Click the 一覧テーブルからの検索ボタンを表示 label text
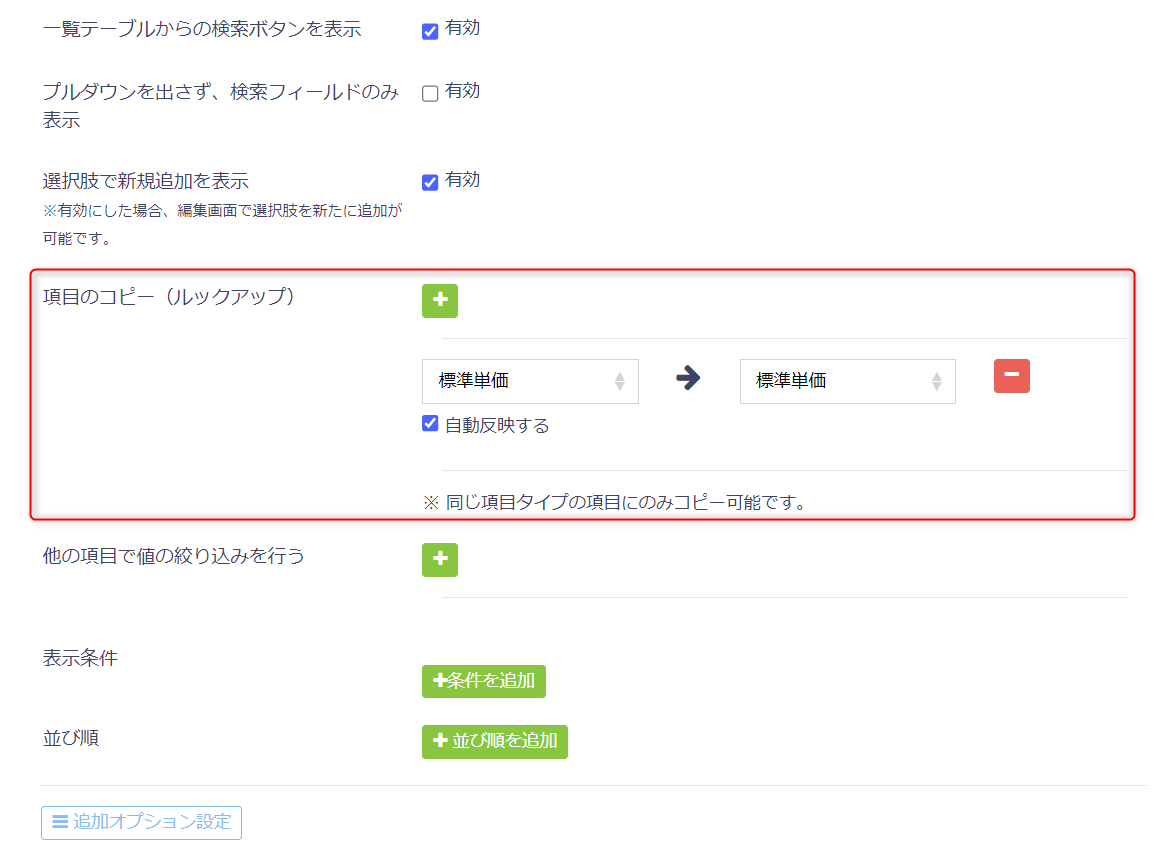 [202, 29]
